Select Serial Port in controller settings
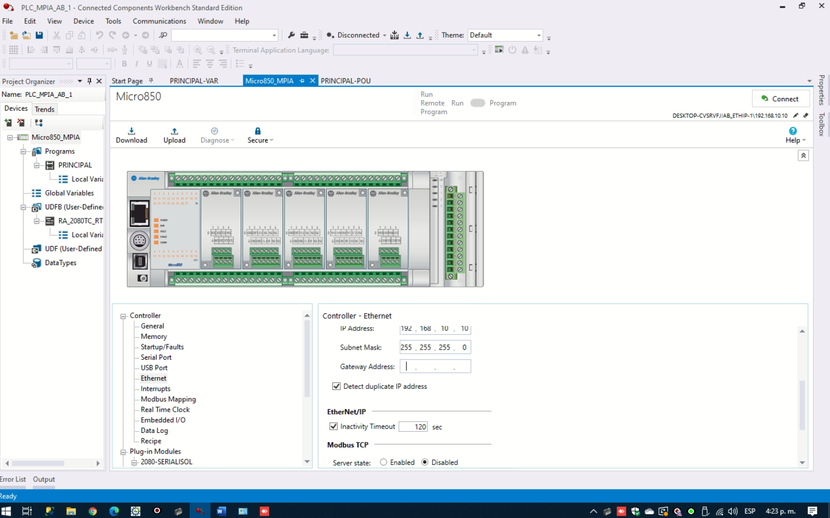Viewport: 830px width, 518px height. click(x=156, y=357)
